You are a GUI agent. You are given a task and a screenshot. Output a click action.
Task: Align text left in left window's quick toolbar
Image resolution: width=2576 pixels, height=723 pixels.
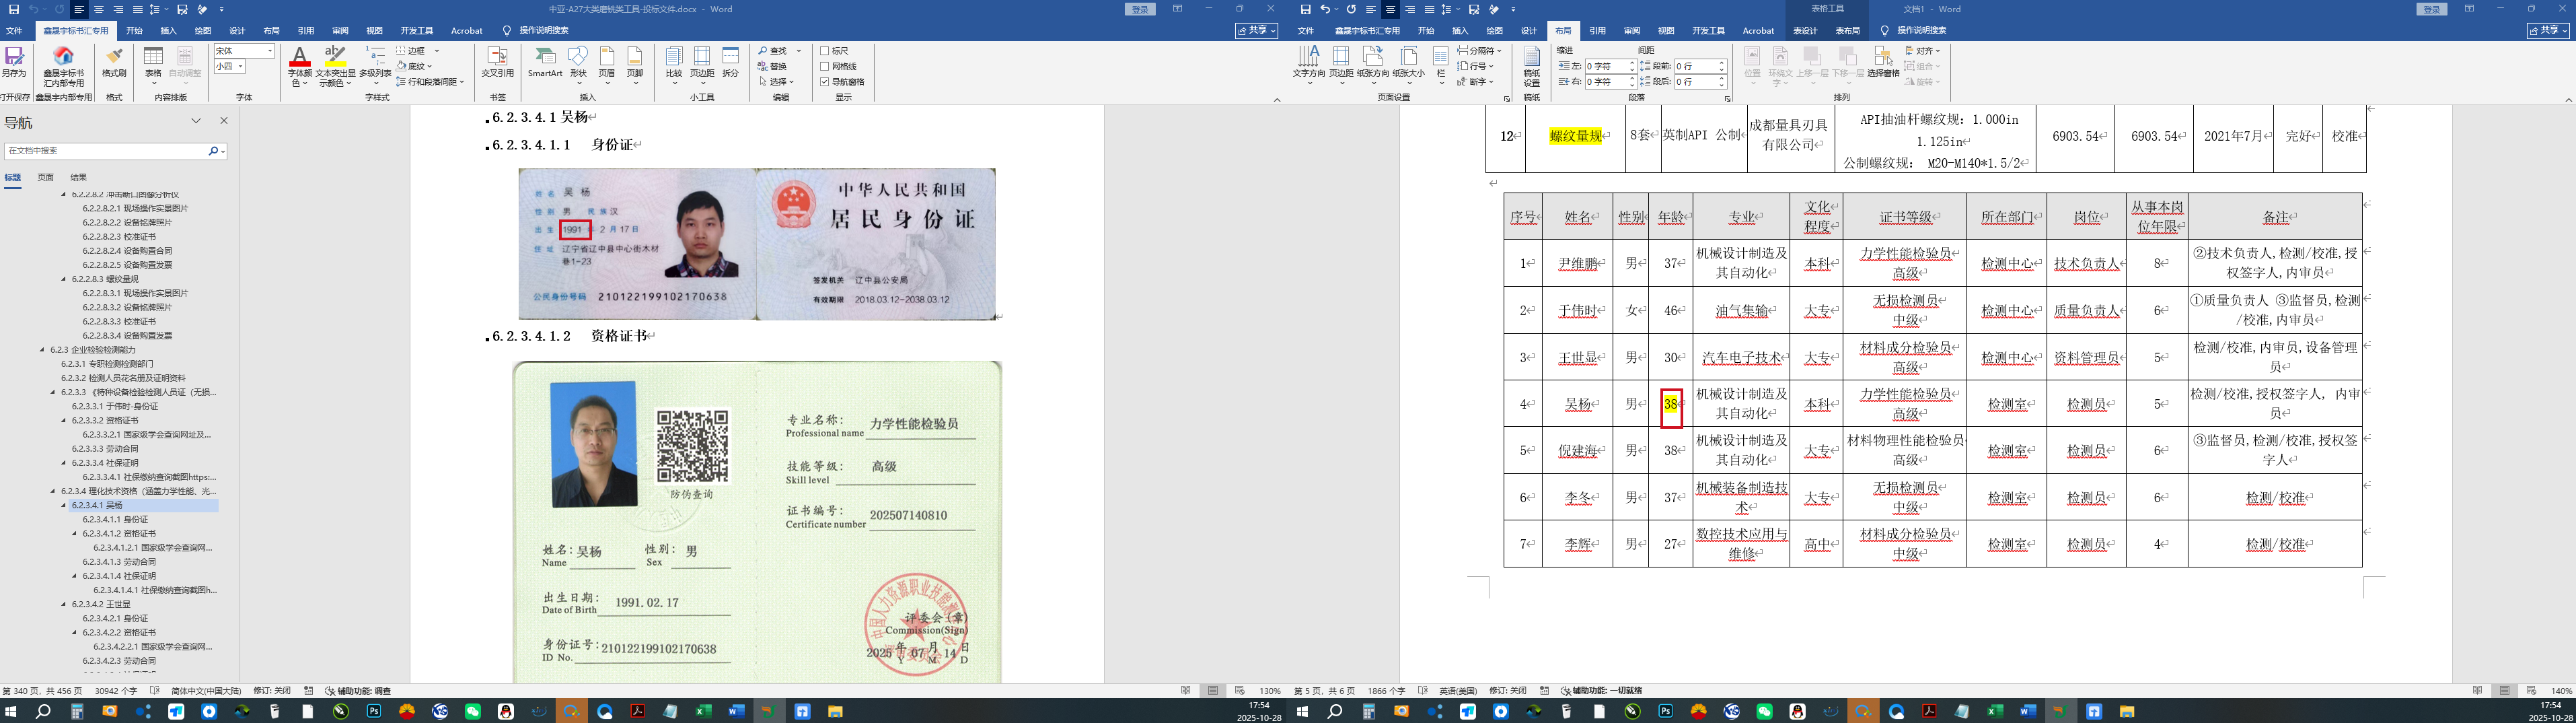pos(79,9)
